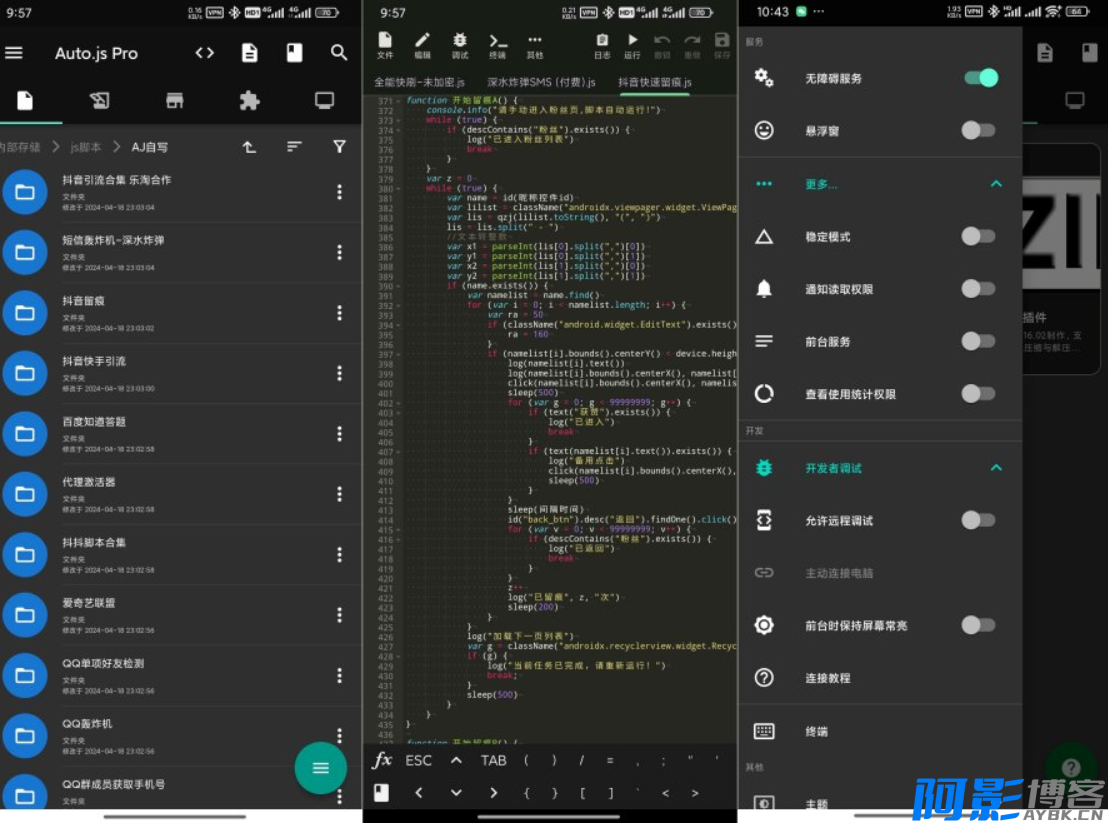Collapse the 开发者调试 section
This screenshot has height=823, width=1108.
pos(996,468)
